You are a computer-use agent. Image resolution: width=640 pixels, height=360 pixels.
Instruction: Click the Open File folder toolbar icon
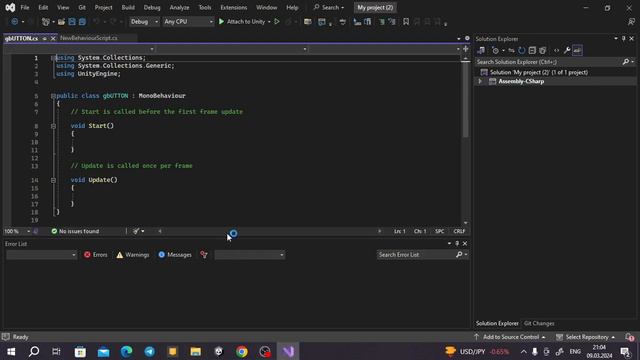pyautogui.click(x=61, y=22)
